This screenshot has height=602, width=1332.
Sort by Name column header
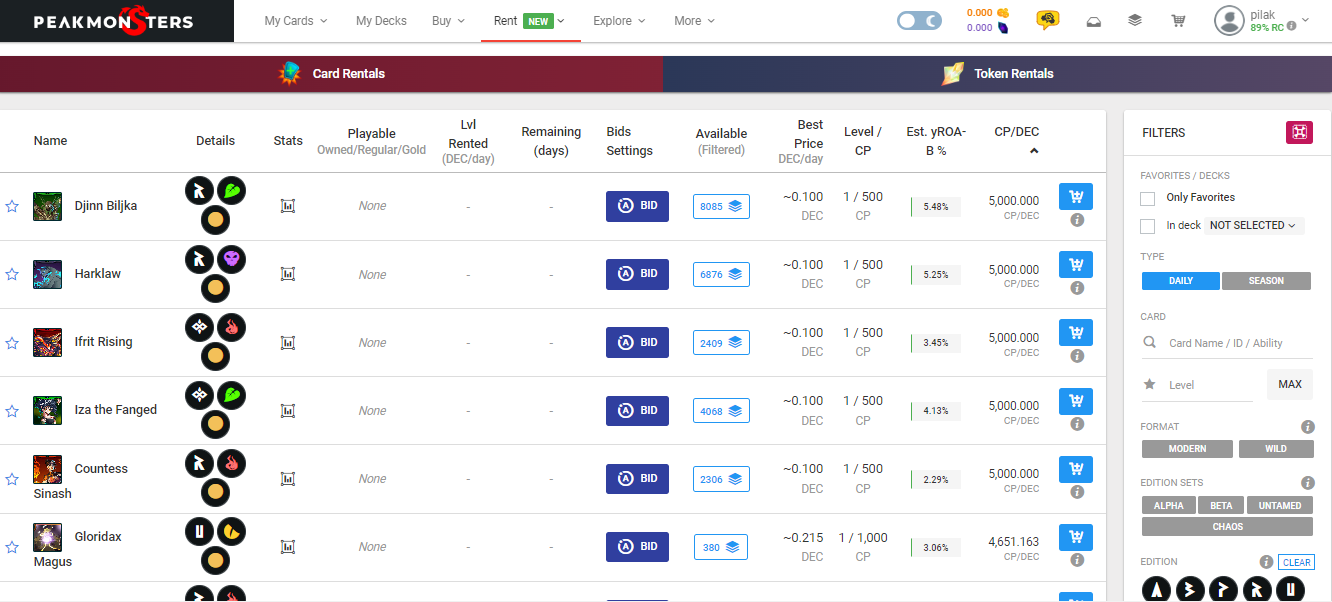(50, 141)
